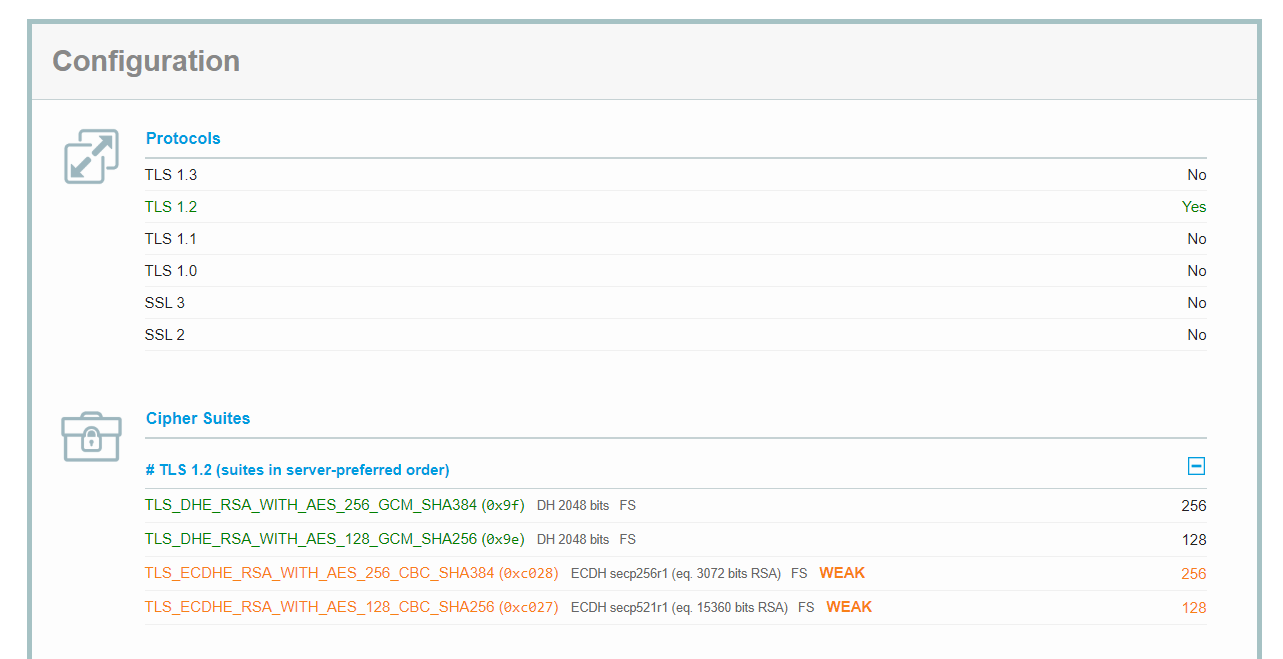Click the TLS 1.1 protocol row label
This screenshot has width=1283, height=659.
coord(171,239)
